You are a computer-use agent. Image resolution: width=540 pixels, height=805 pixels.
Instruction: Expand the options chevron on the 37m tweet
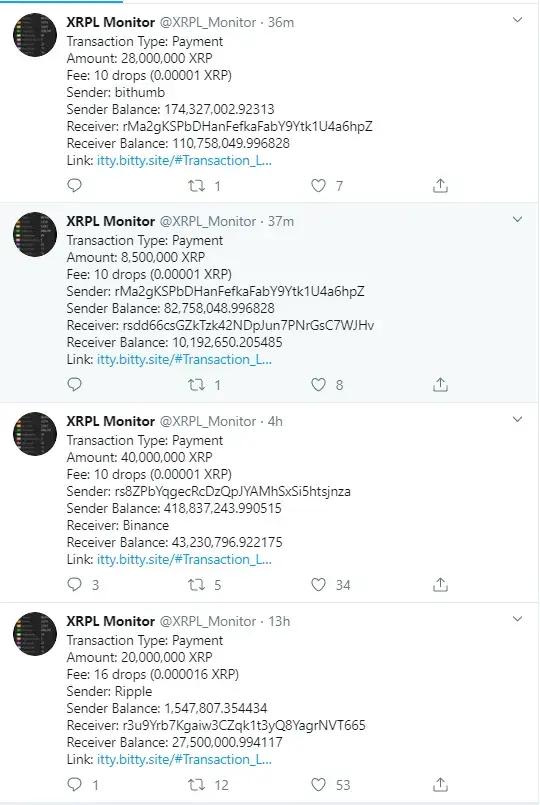pos(517,219)
